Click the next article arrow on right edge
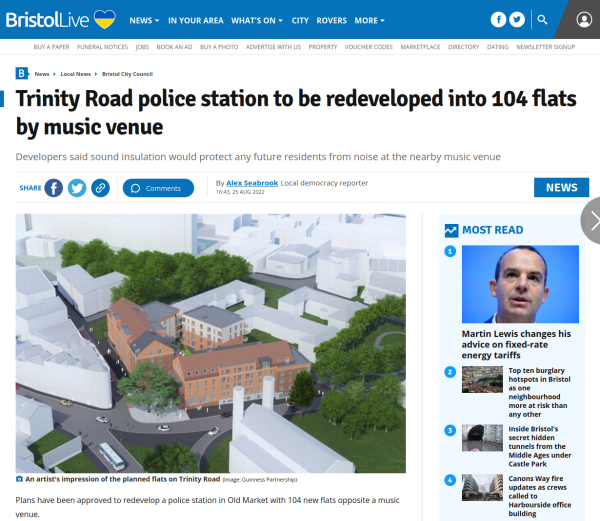 tap(590, 219)
